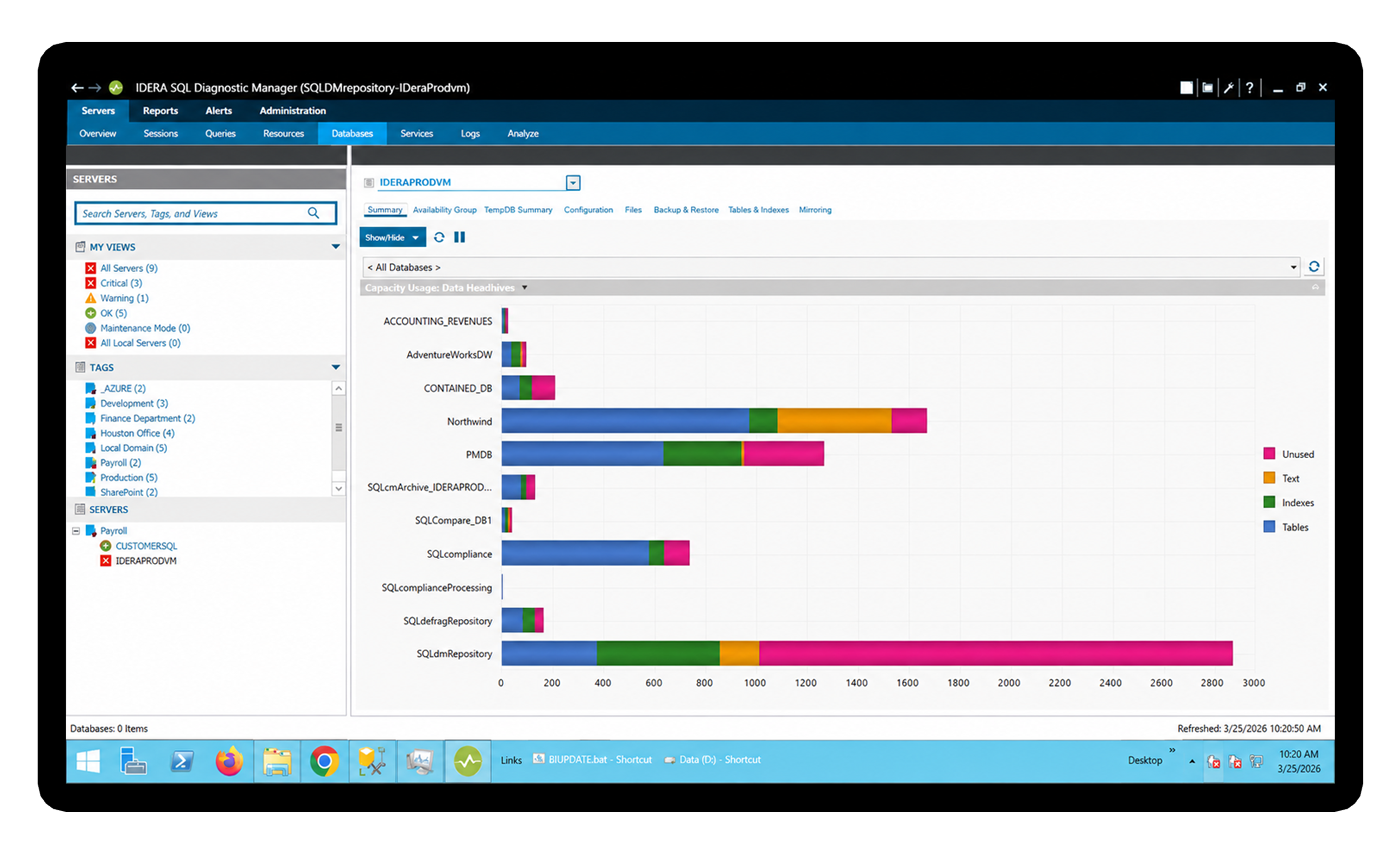
Task: Open Google Chrome from the taskbar
Action: click(323, 762)
